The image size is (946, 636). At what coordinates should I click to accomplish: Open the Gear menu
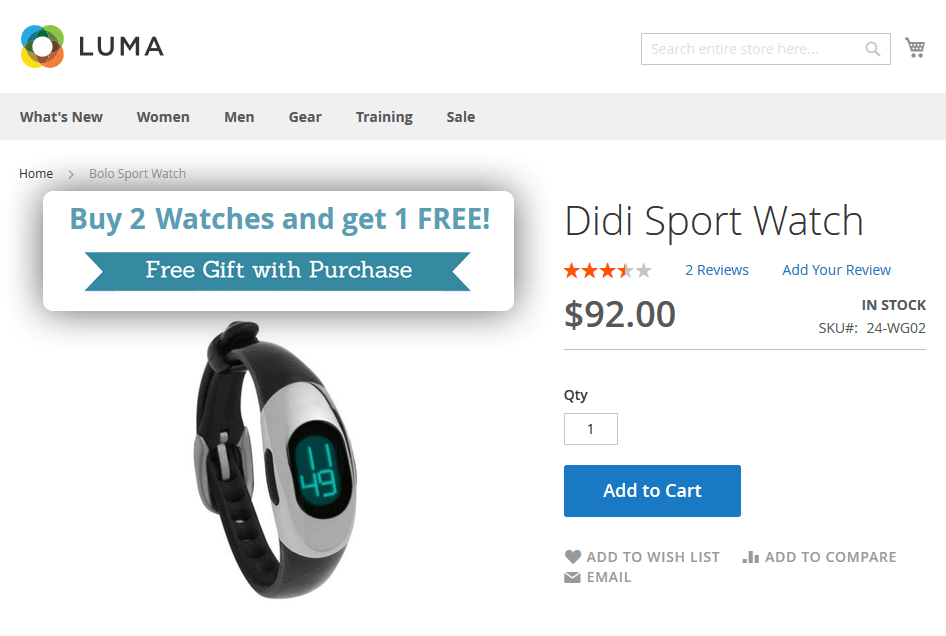tap(305, 117)
